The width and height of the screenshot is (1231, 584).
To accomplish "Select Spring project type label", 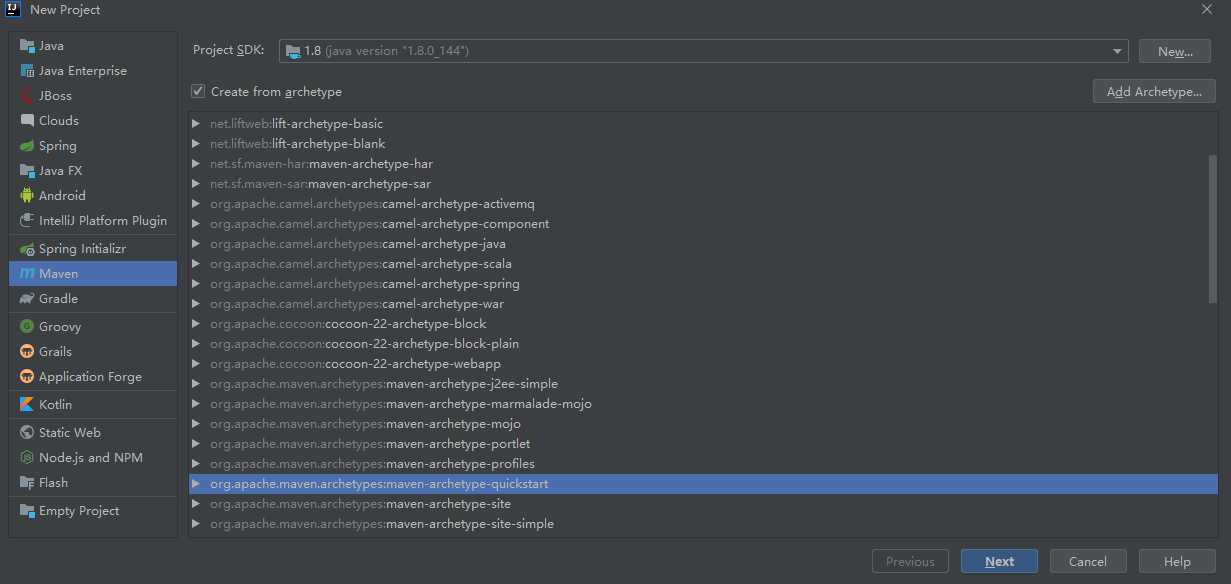I will click(x=58, y=146).
